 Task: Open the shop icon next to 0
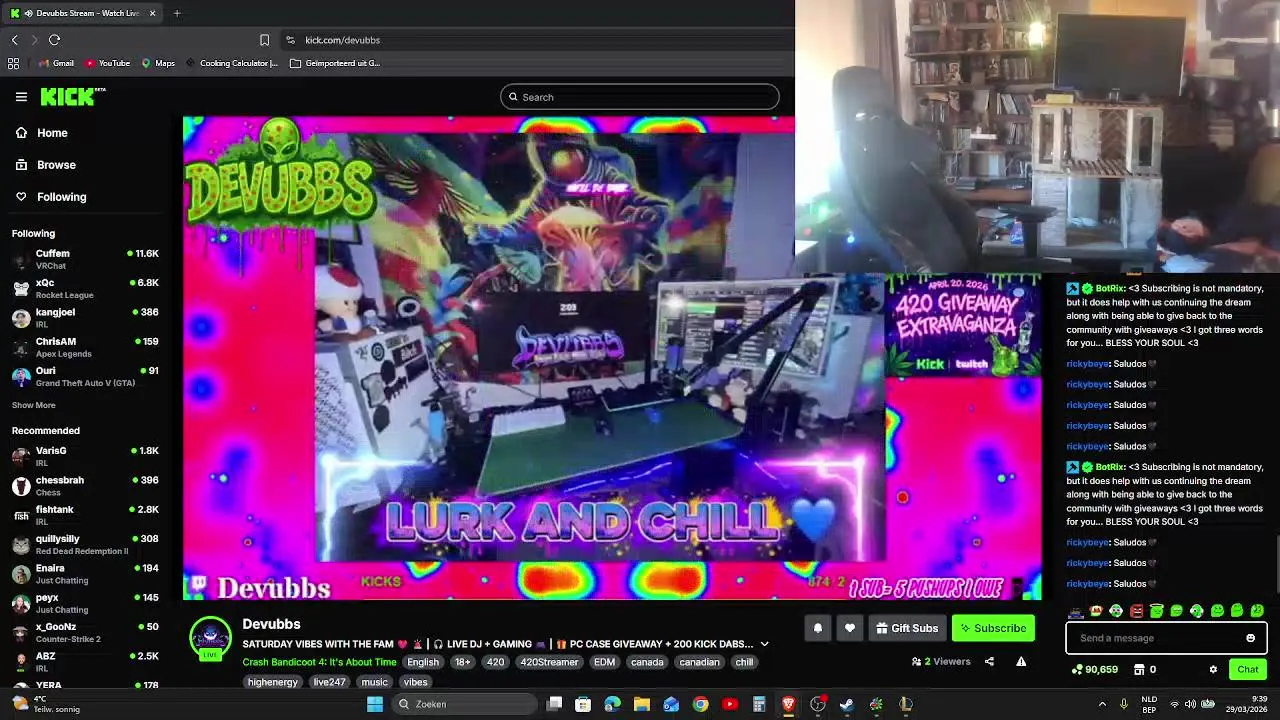click(x=1138, y=669)
